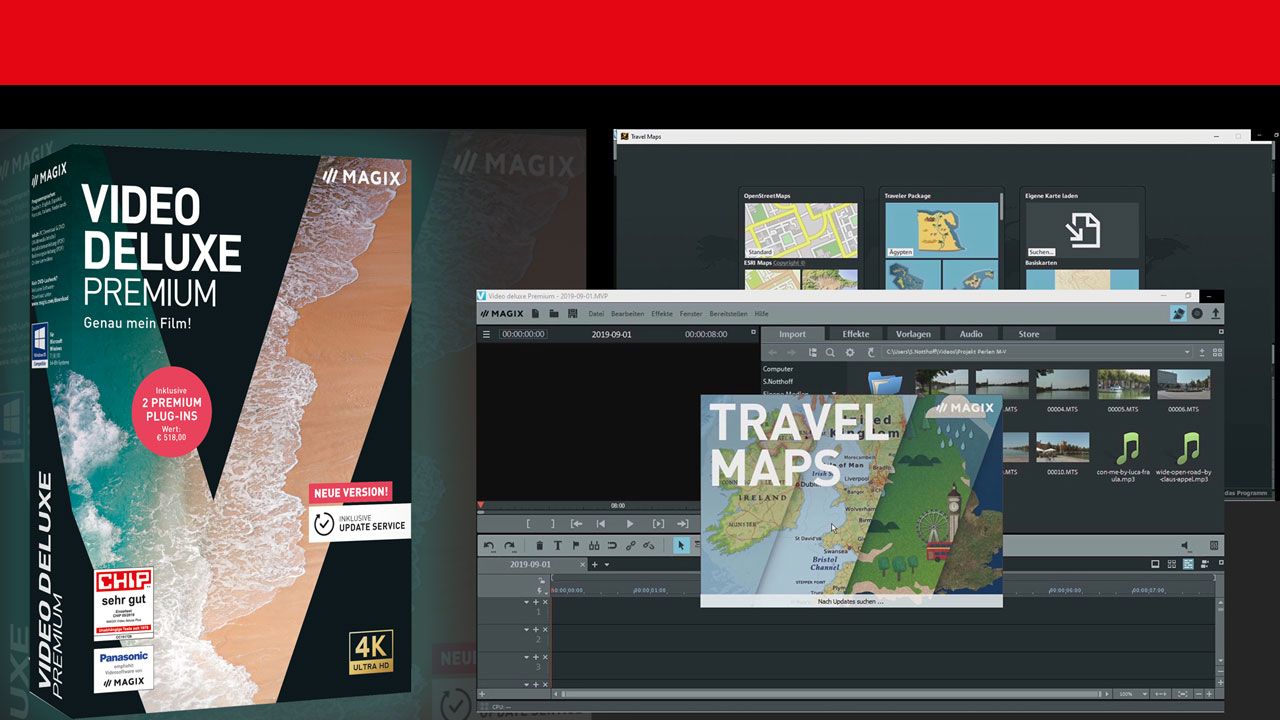1280x720 pixels.
Task: Open the 100% zoom level dropdown
Action: [x=1133, y=693]
